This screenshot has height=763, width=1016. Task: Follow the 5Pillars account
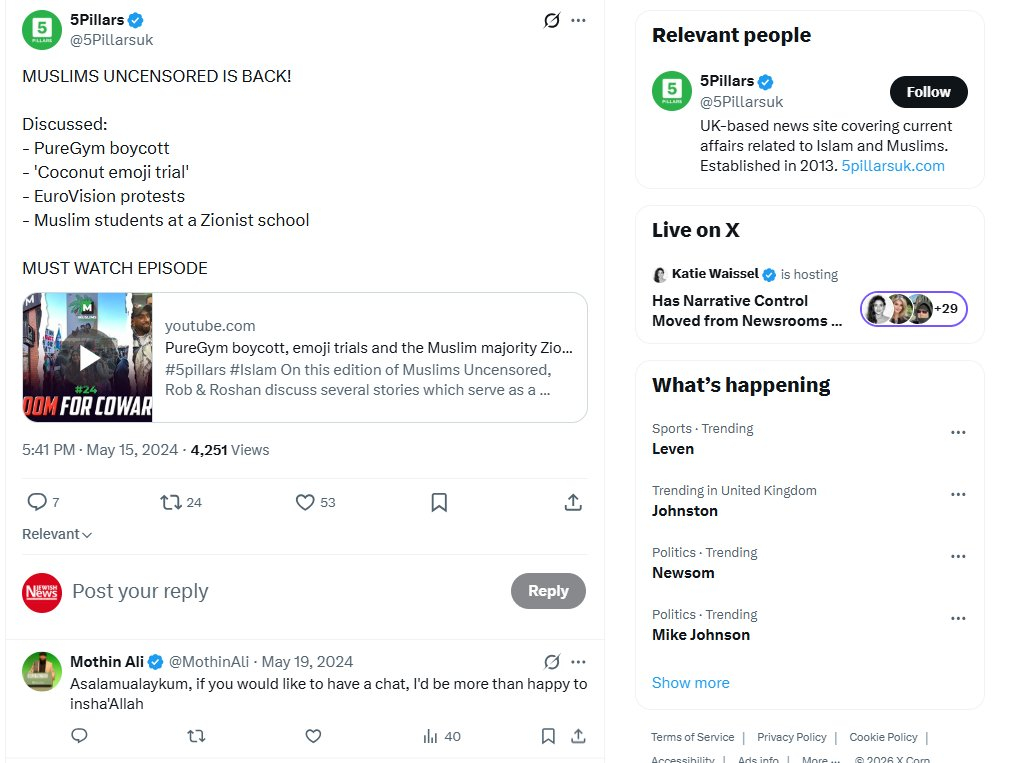[928, 92]
